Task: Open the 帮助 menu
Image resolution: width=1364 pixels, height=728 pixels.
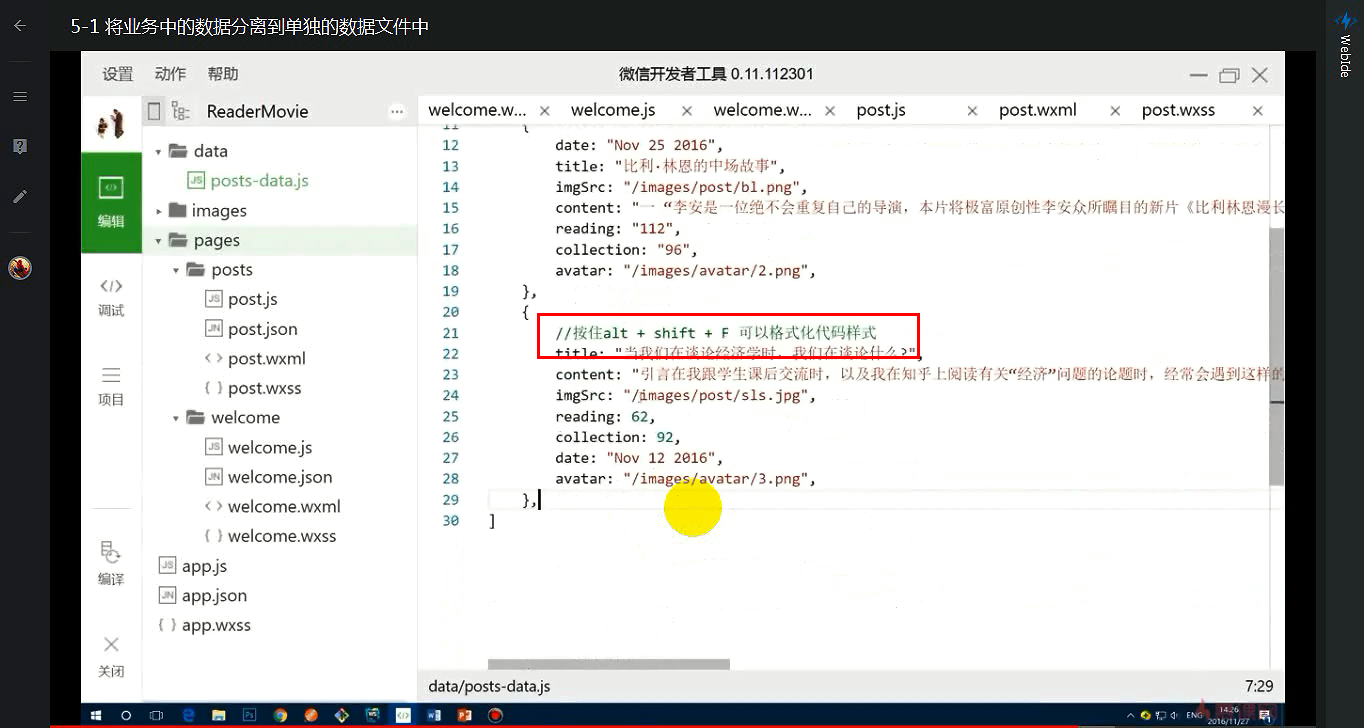Action: pos(223,74)
